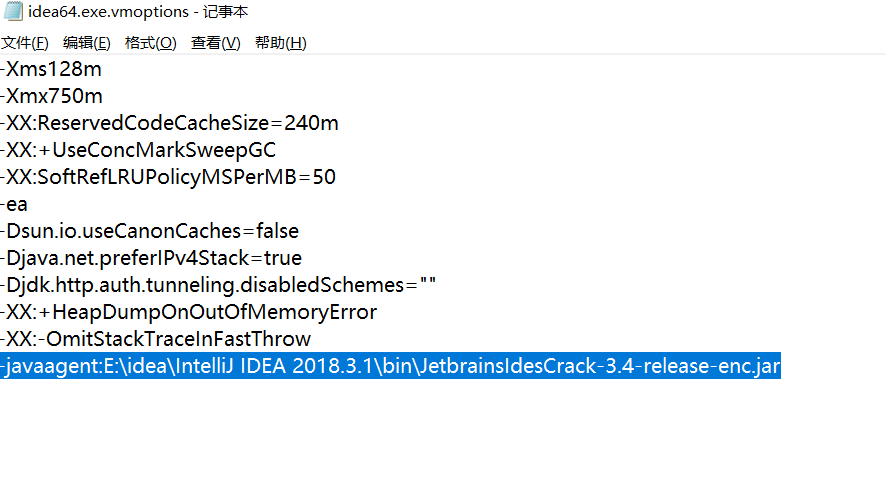This screenshot has height=499, width=886.
Task: Click the tunneling.disabledSchemes line
Action: tap(220, 286)
